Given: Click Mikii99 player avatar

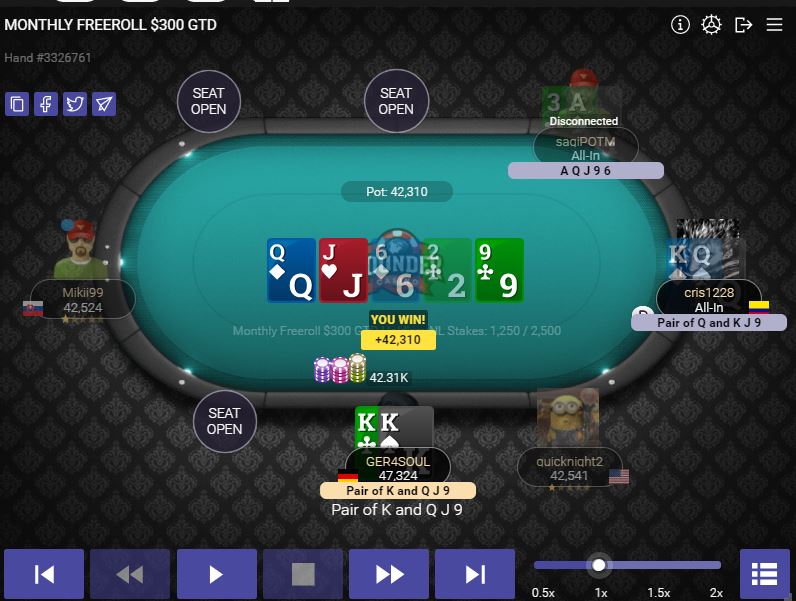Looking at the screenshot, I should 80,249.
